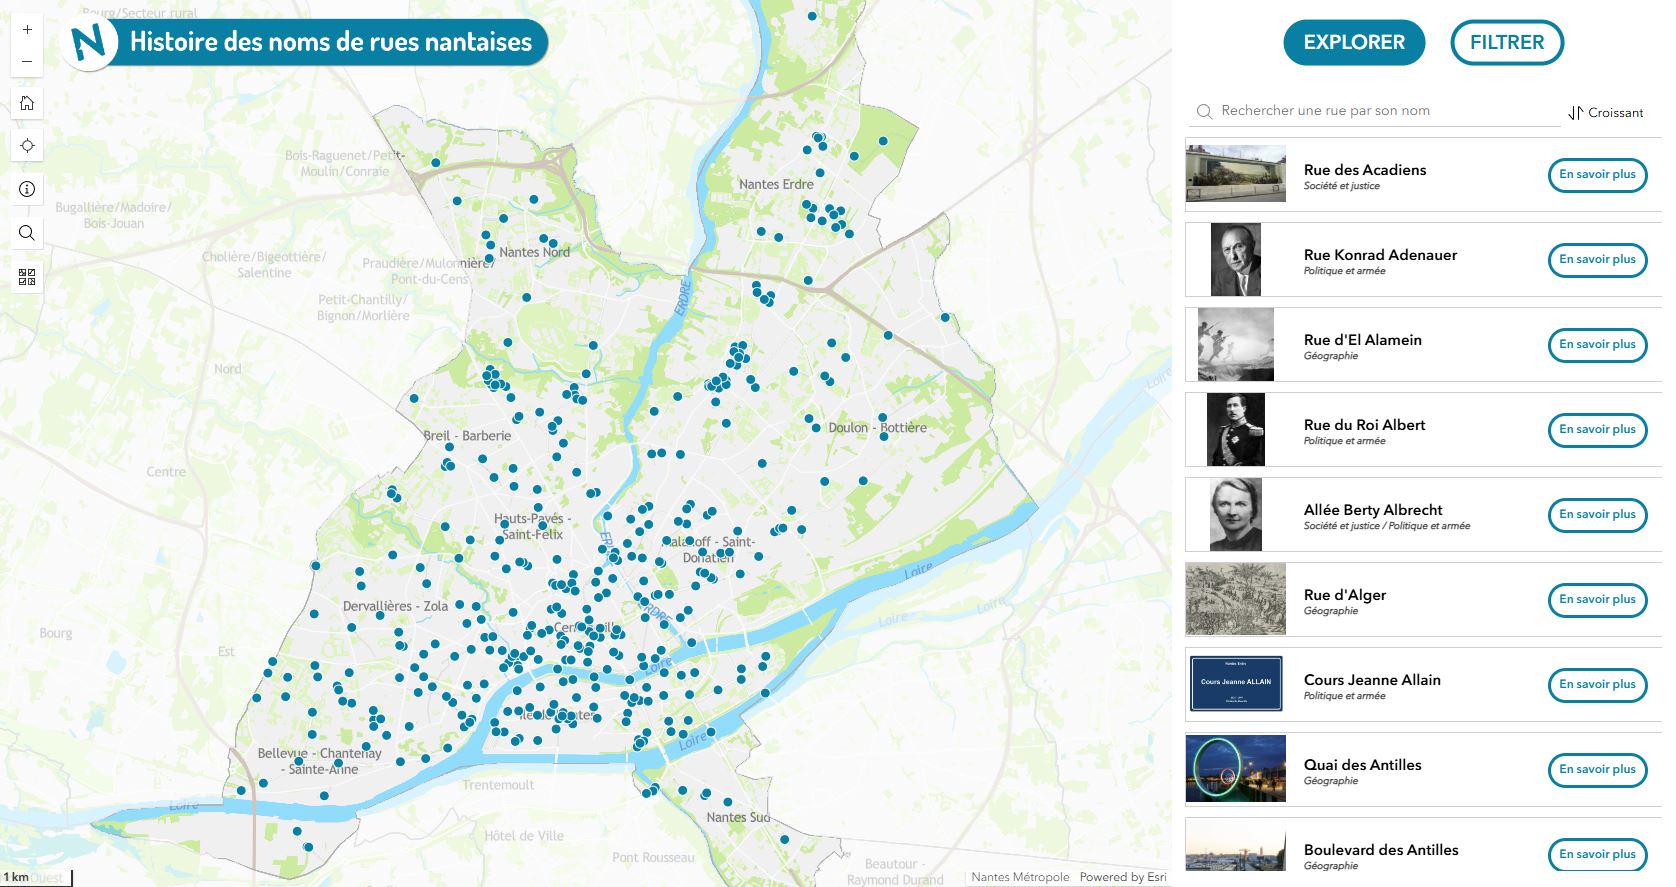This screenshot has height=887, width=1676.
Task: Click the Dervallières - Zola district label
Action: click(395, 606)
